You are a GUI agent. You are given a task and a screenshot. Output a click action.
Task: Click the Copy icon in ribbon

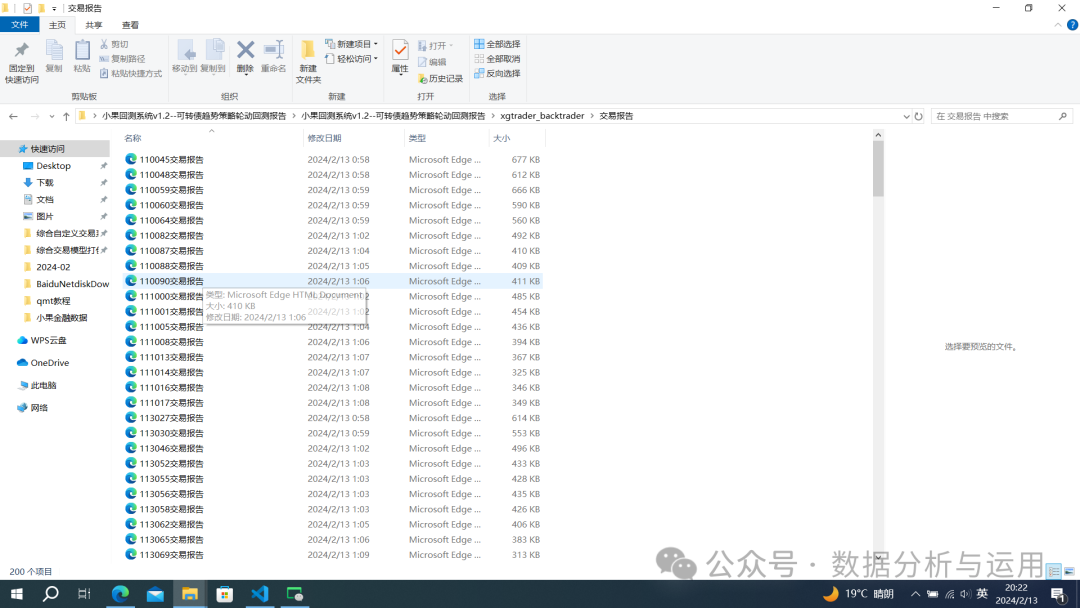pos(54,56)
